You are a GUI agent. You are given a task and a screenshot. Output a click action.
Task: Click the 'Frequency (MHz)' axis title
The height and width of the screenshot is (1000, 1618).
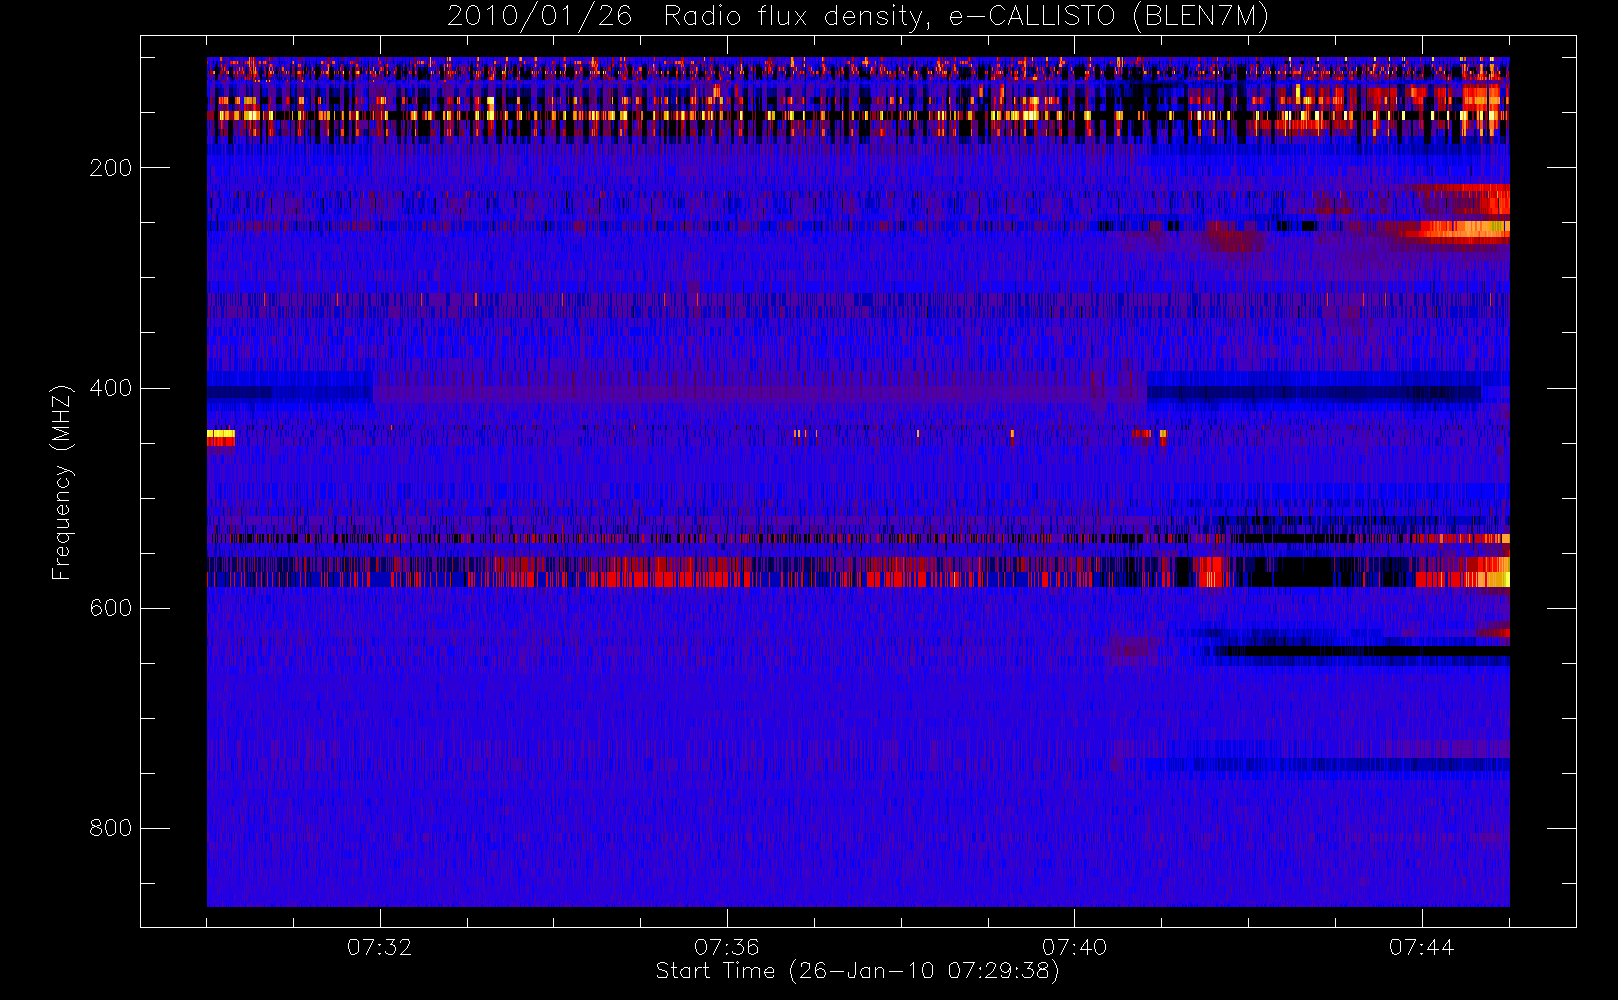pos(62,482)
